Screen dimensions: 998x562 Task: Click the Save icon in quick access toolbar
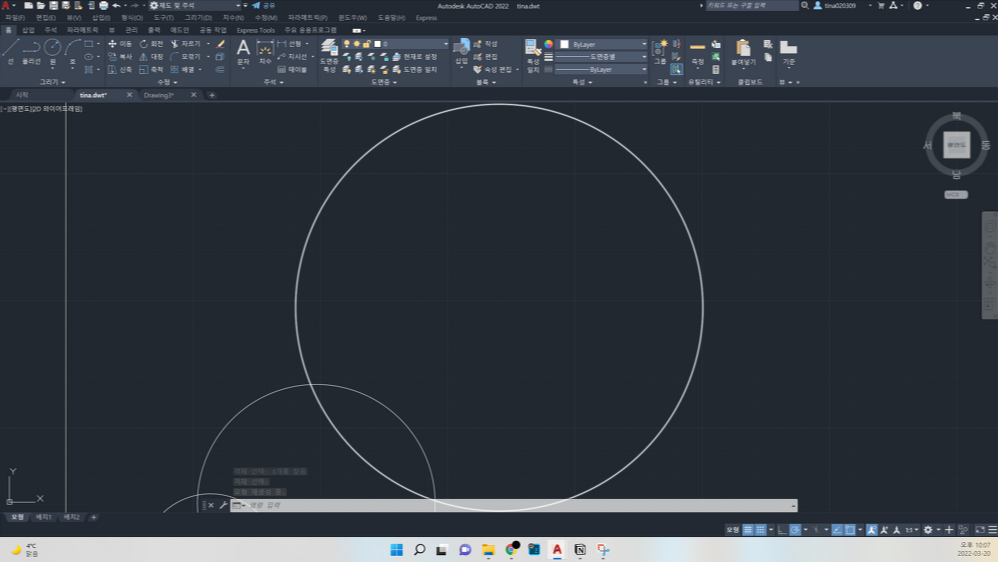click(53, 5)
